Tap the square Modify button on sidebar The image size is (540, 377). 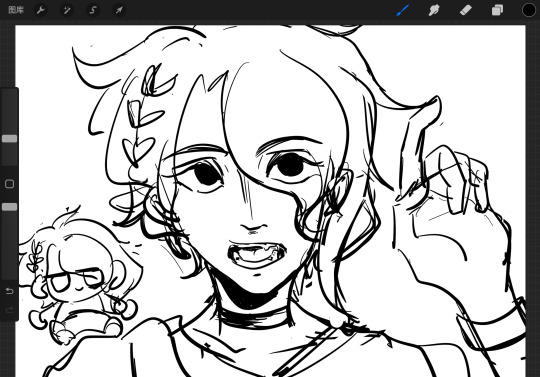pyautogui.click(x=10, y=184)
